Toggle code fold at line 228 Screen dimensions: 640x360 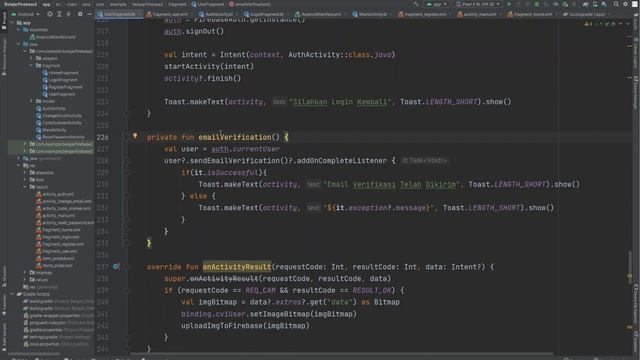pyautogui.click(x=126, y=161)
